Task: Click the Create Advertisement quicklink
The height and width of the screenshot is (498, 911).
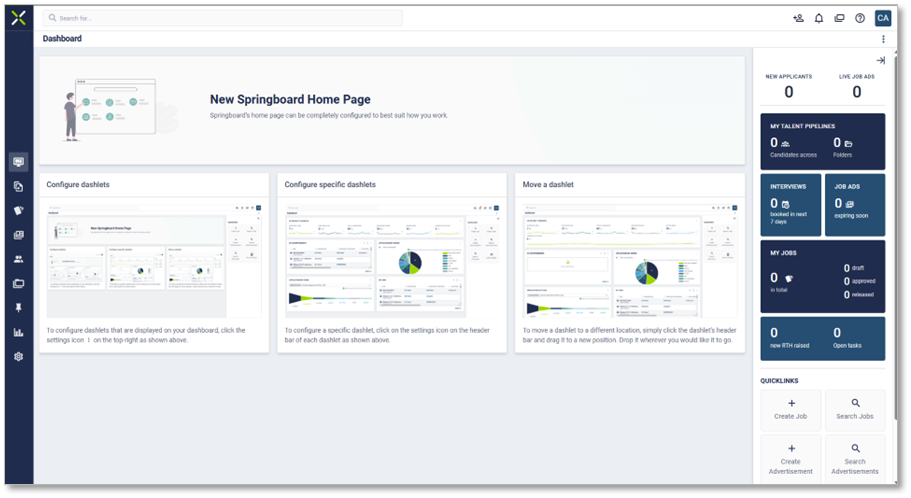Action: (791, 458)
